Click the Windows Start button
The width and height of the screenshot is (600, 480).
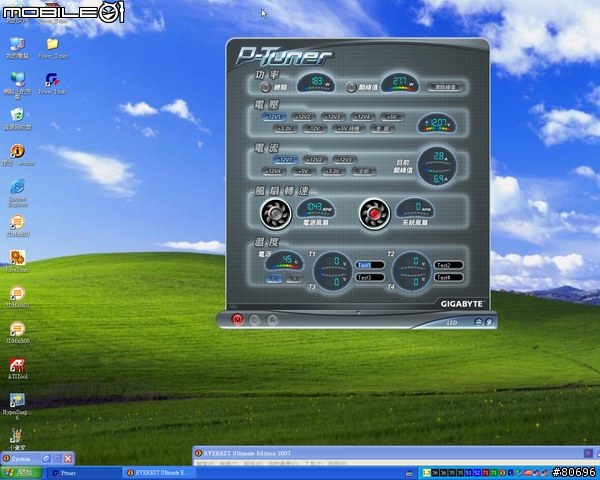(21, 473)
